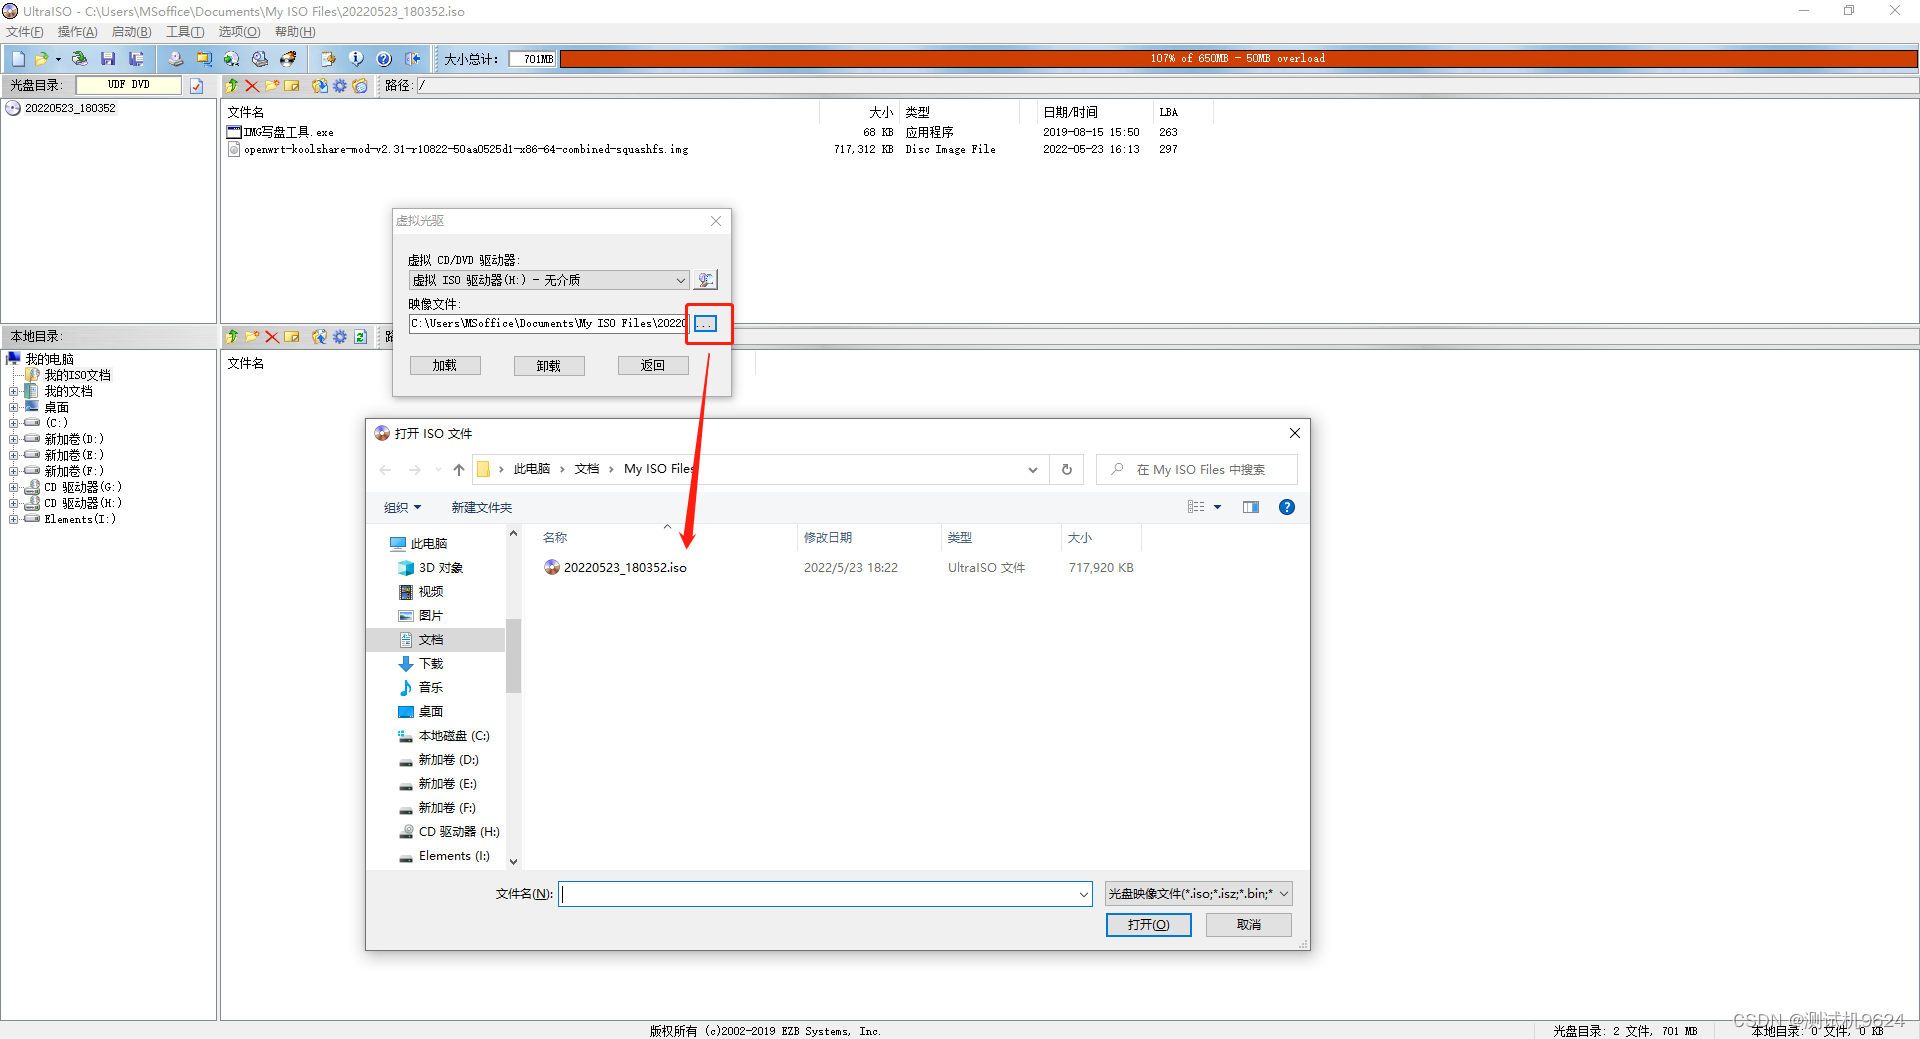Viewport: 1920px width, 1039px height.
Task: Click the 打开(O) button
Action: (x=1148, y=925)
